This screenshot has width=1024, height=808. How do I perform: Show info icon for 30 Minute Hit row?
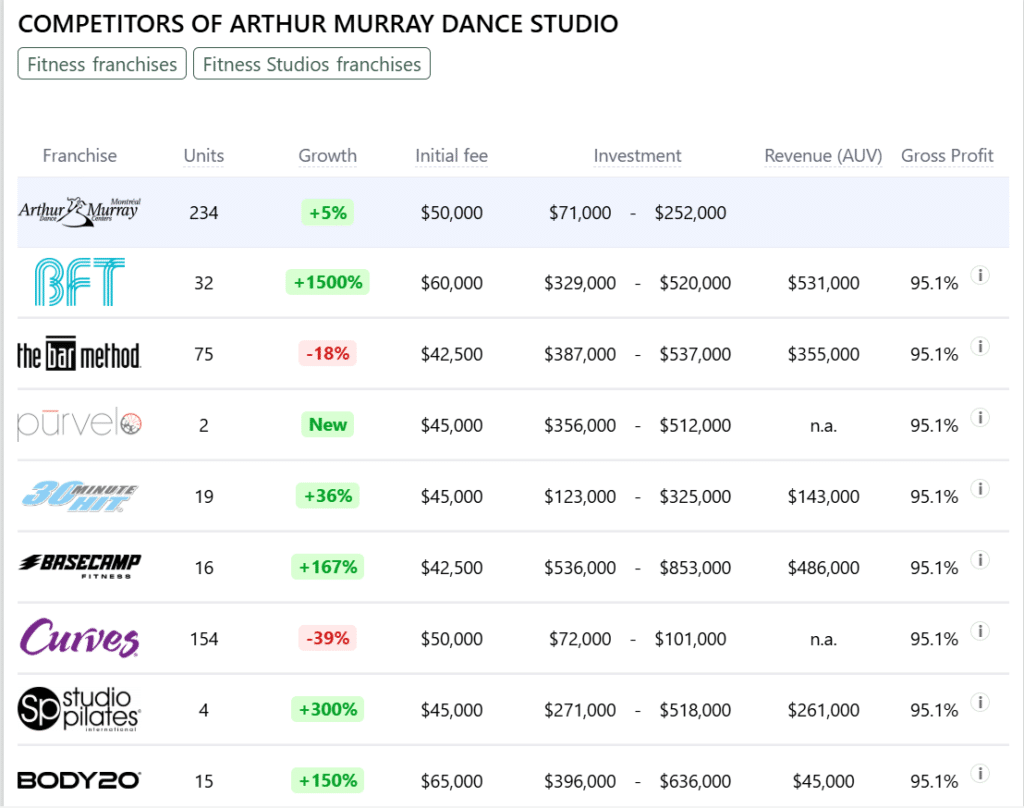pyautogui.click(x=980, y=489)
